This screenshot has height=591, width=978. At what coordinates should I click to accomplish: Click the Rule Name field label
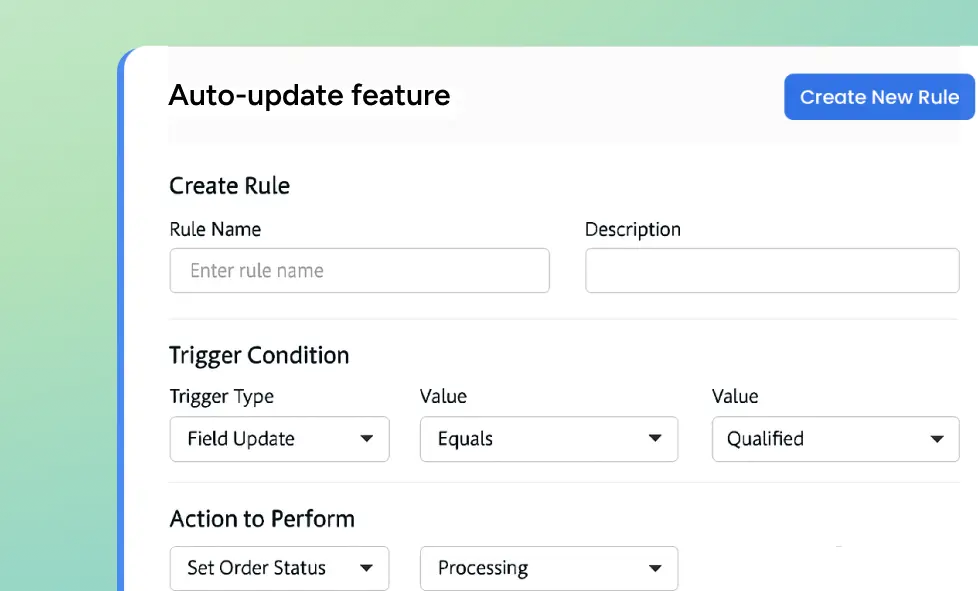[215, 229]
